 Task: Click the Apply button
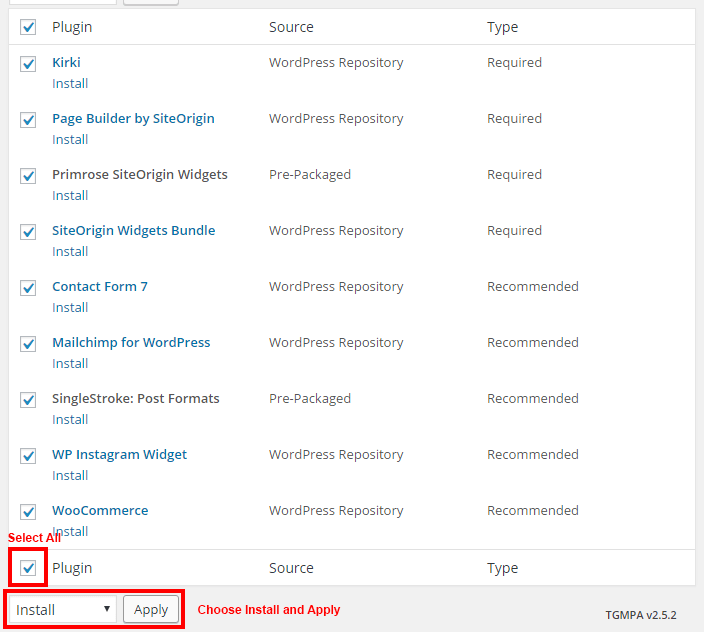pos(151,610)
